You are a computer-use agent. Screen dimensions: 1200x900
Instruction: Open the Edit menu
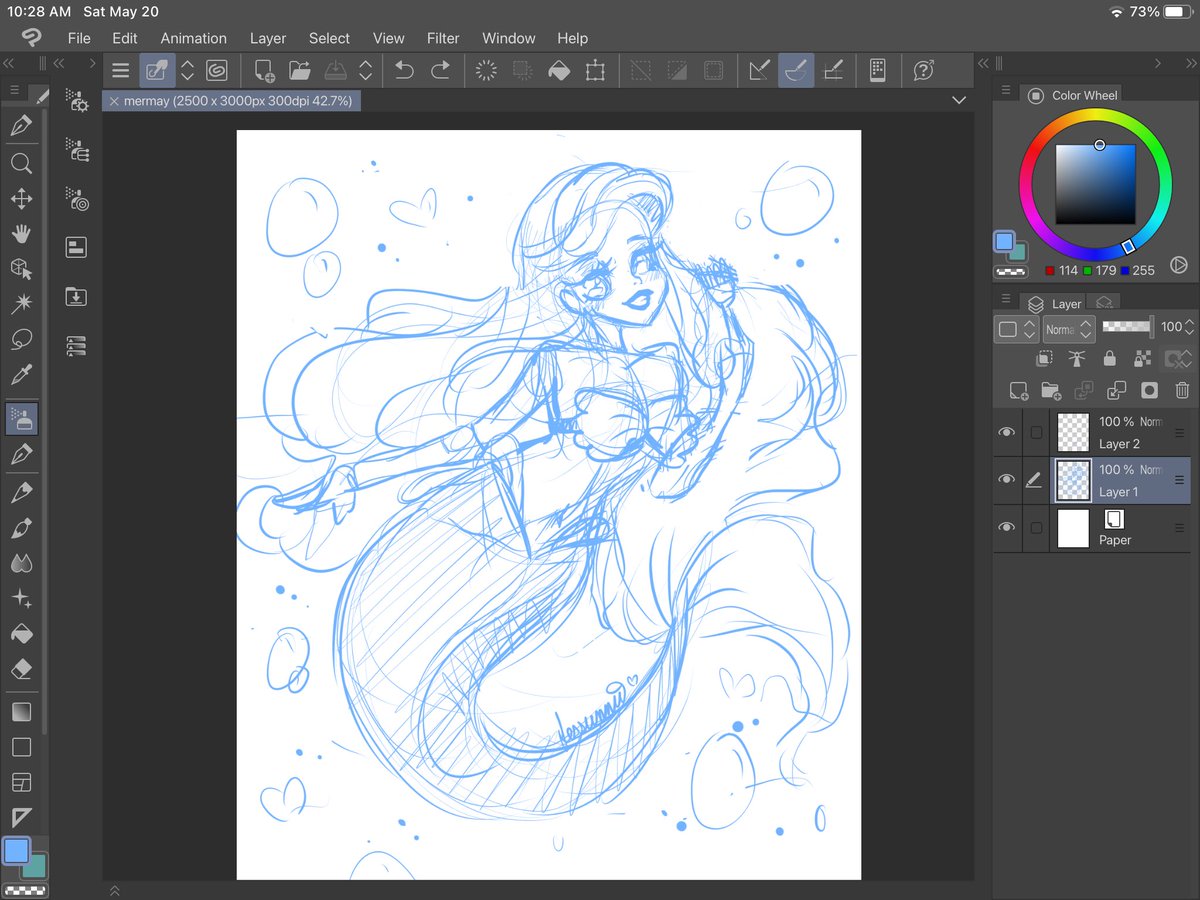(125, 38)
